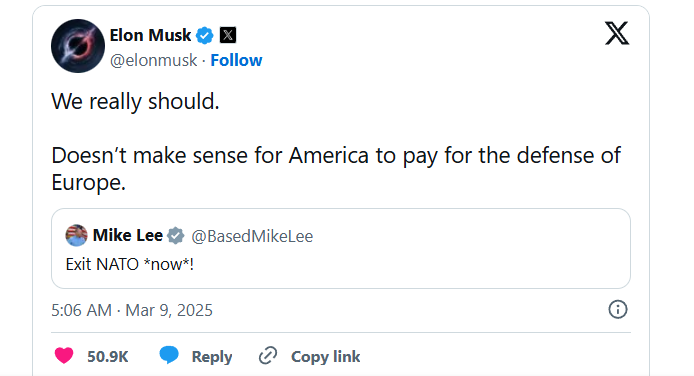Click the Mike Lee name in the quoted post
694x376 pixels.
coord(128,235)
